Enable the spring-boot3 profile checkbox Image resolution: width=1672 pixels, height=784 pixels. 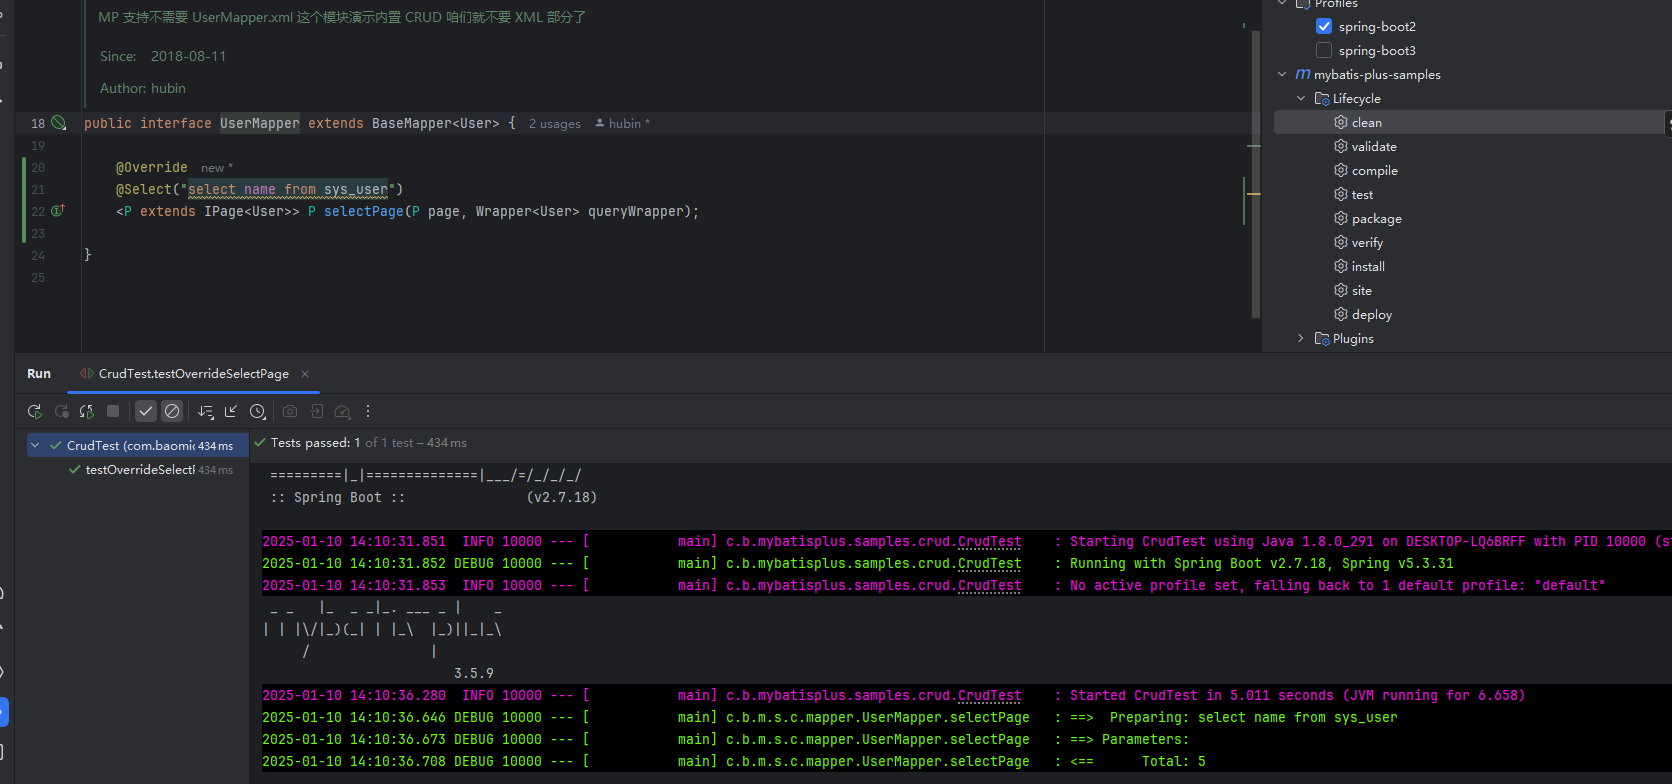1324,51
